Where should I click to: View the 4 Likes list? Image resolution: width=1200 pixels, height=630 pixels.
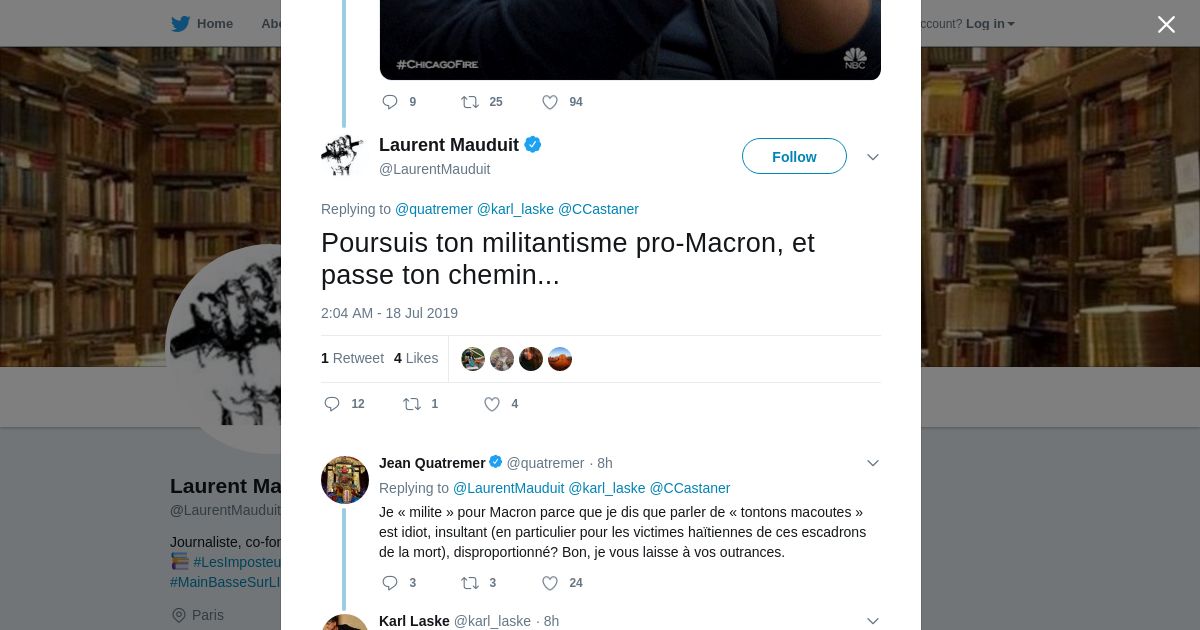click(416, 358)
